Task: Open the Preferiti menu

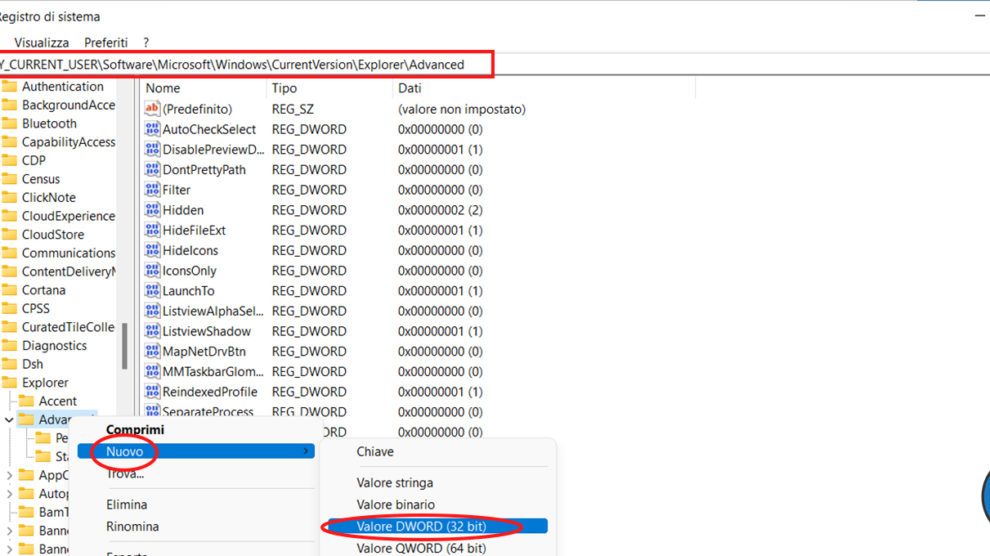Action: (x=106, y=43)
